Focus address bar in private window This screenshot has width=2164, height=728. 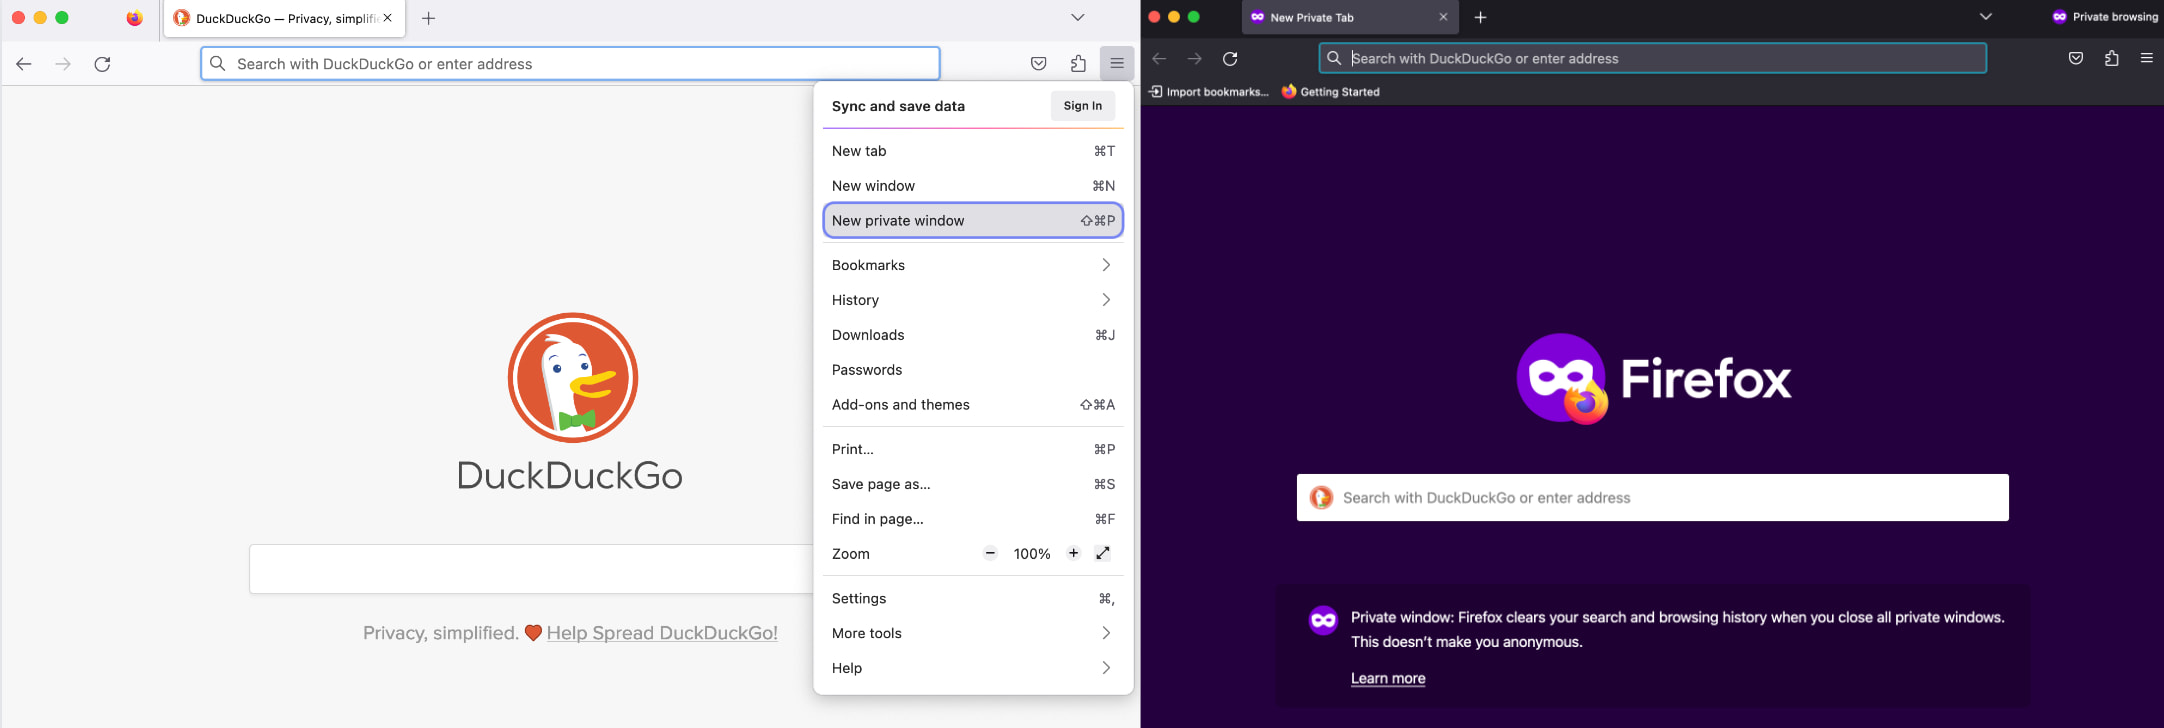(x=1652, y=58)
